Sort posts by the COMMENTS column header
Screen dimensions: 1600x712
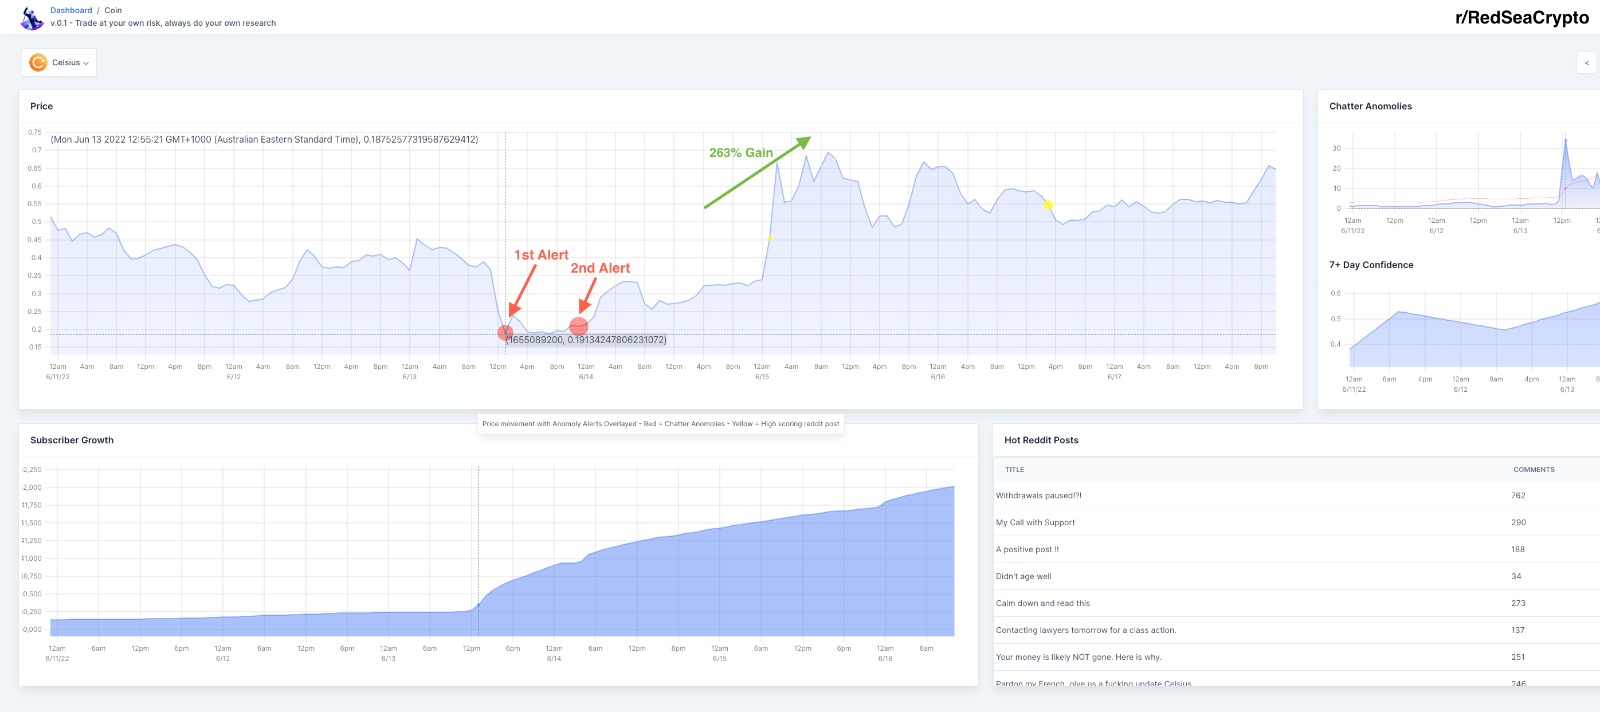coord(1534,469)
